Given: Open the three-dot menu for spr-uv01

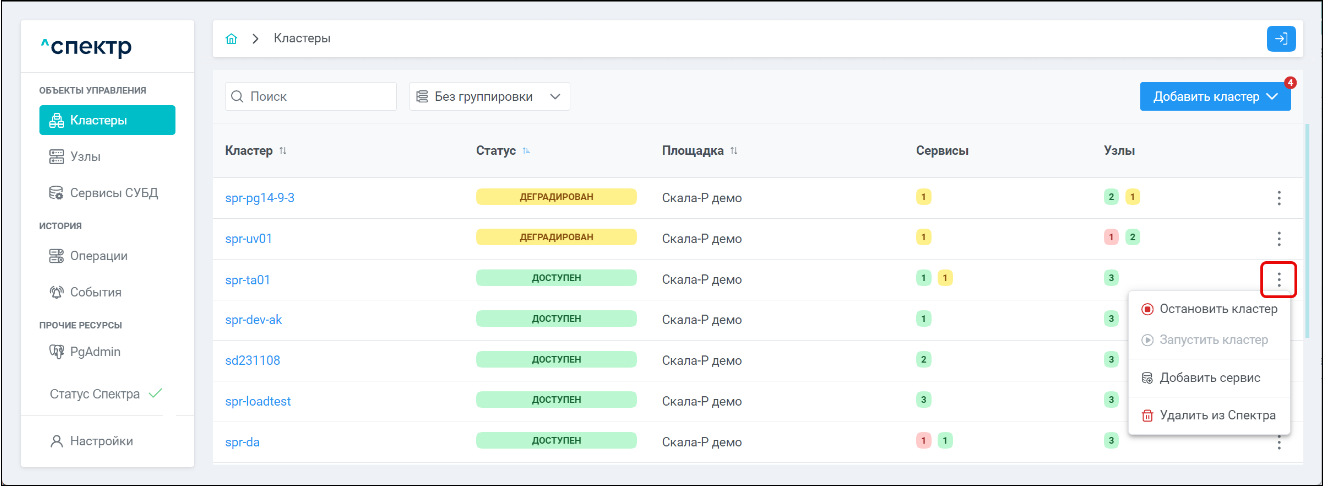Looking at the screenshot, I should click(1279, 239).
